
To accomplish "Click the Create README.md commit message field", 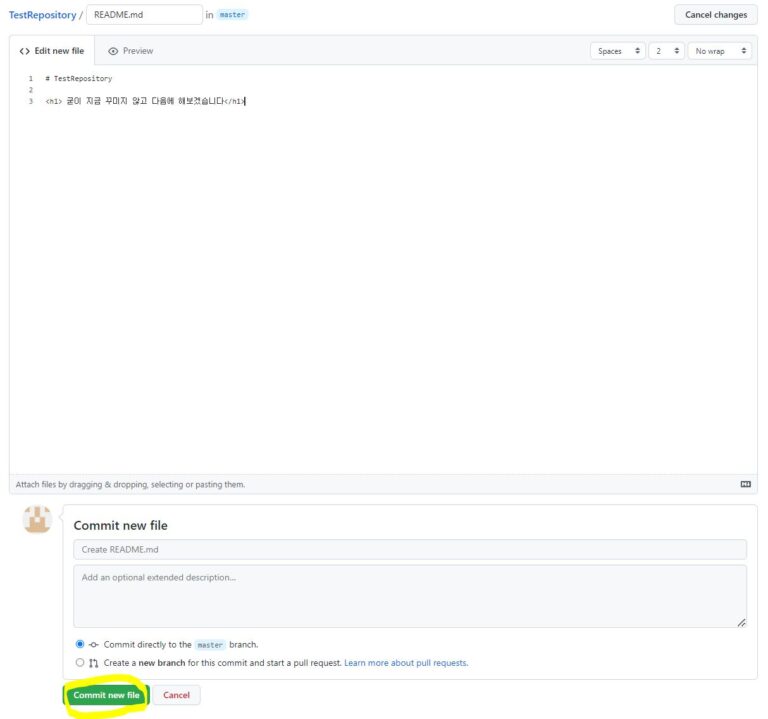I will point(409,550).
